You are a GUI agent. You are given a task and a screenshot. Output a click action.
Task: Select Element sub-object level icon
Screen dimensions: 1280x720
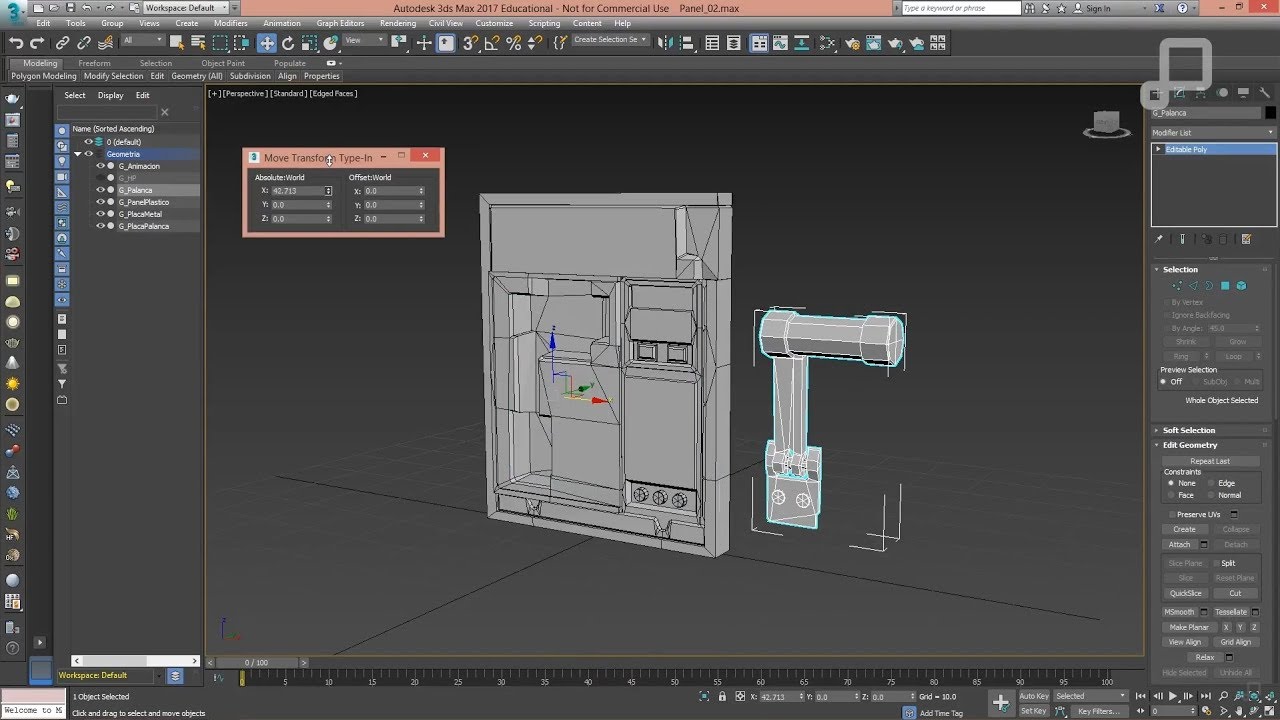coord(1241,286)
